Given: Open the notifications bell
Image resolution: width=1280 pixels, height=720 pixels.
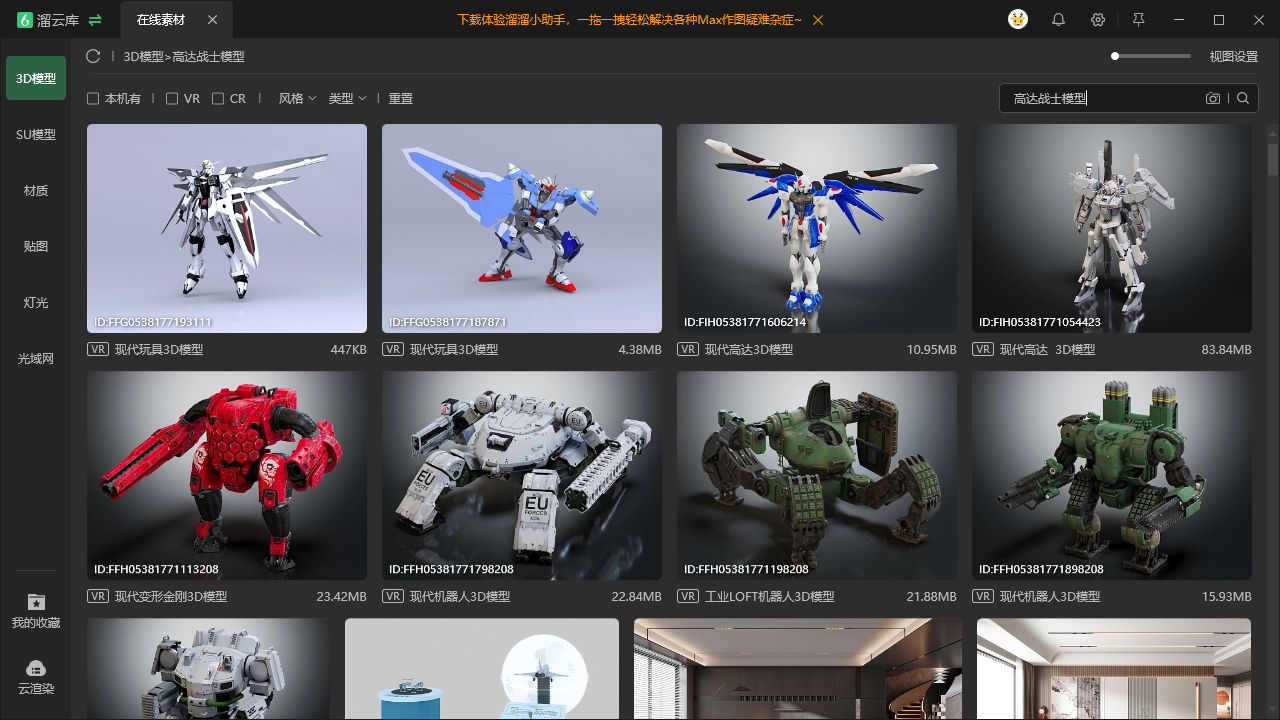Looking at the screenshot, I should pos(1058,20).
